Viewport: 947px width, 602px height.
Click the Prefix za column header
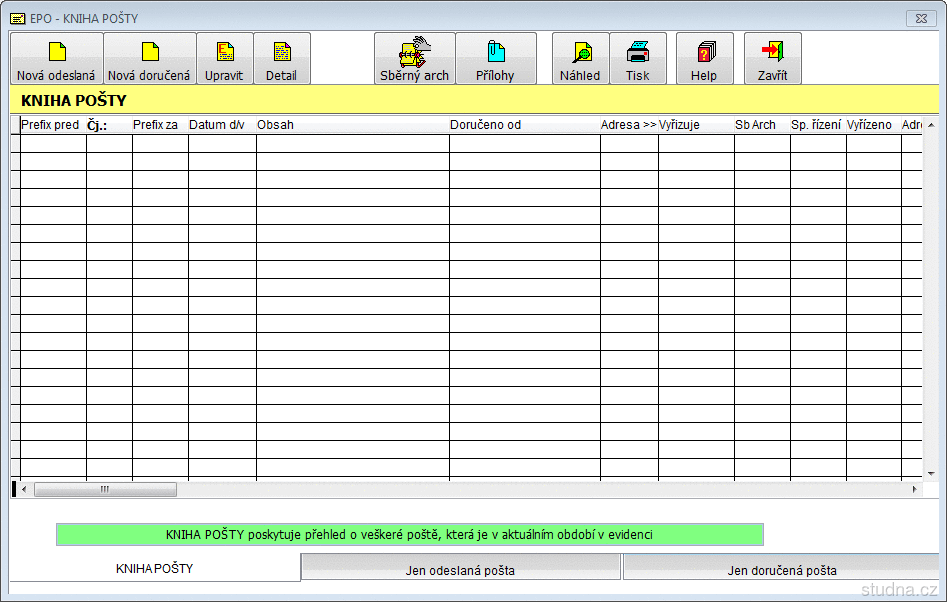click(x=160, y=125)
